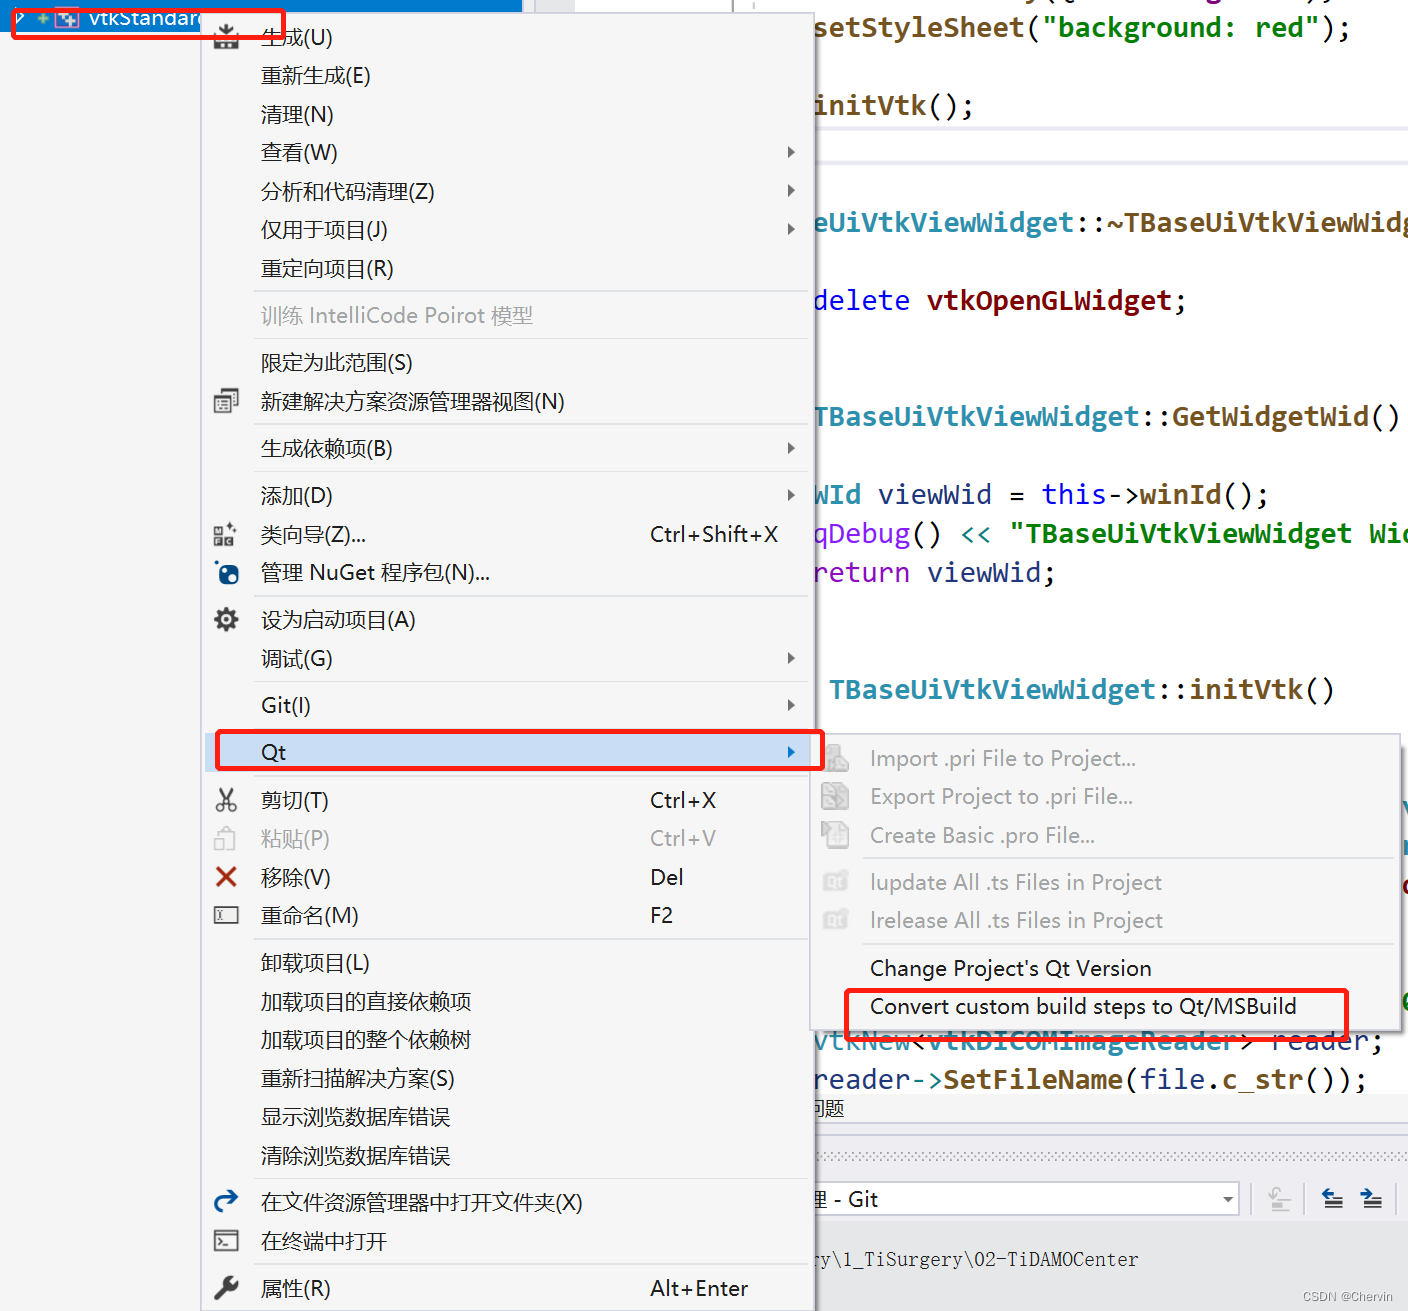Expand the 仅用于项目(J) submenu arrow
Screen dimensions: 1408x1311
[791, 229]
